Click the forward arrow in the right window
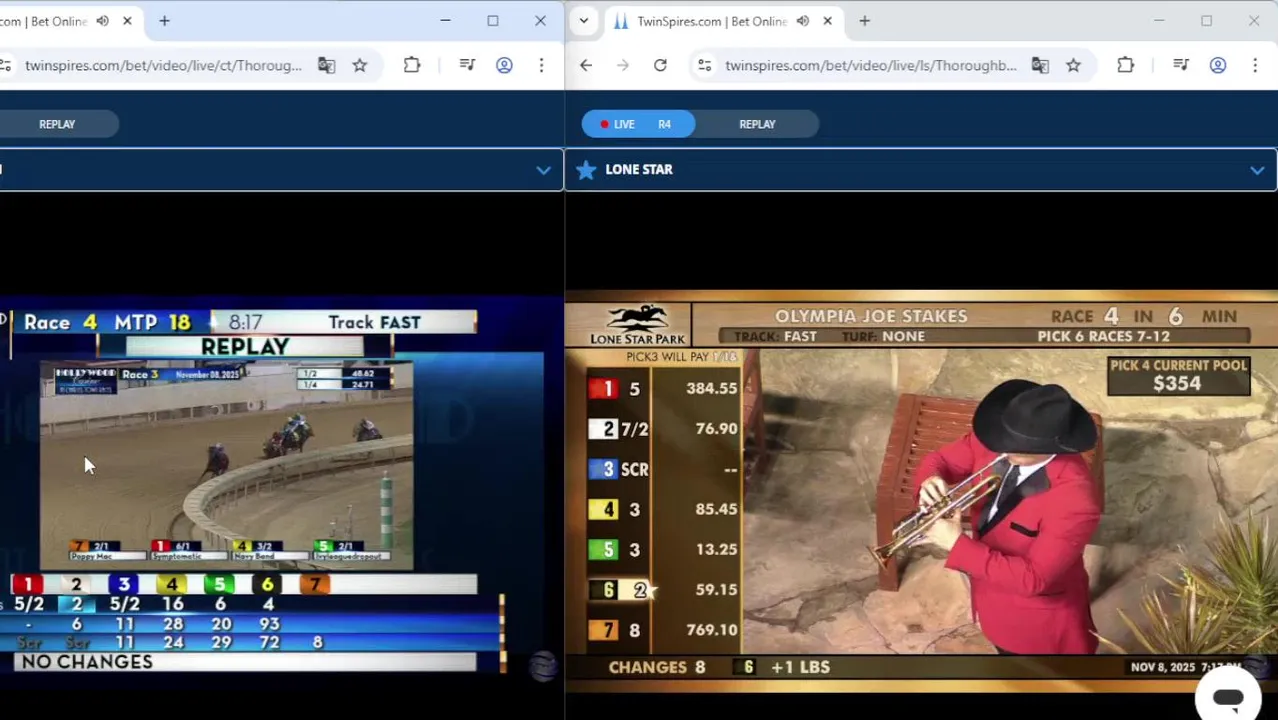Viewport: 1278px width, 720px height. click(623, 65)
